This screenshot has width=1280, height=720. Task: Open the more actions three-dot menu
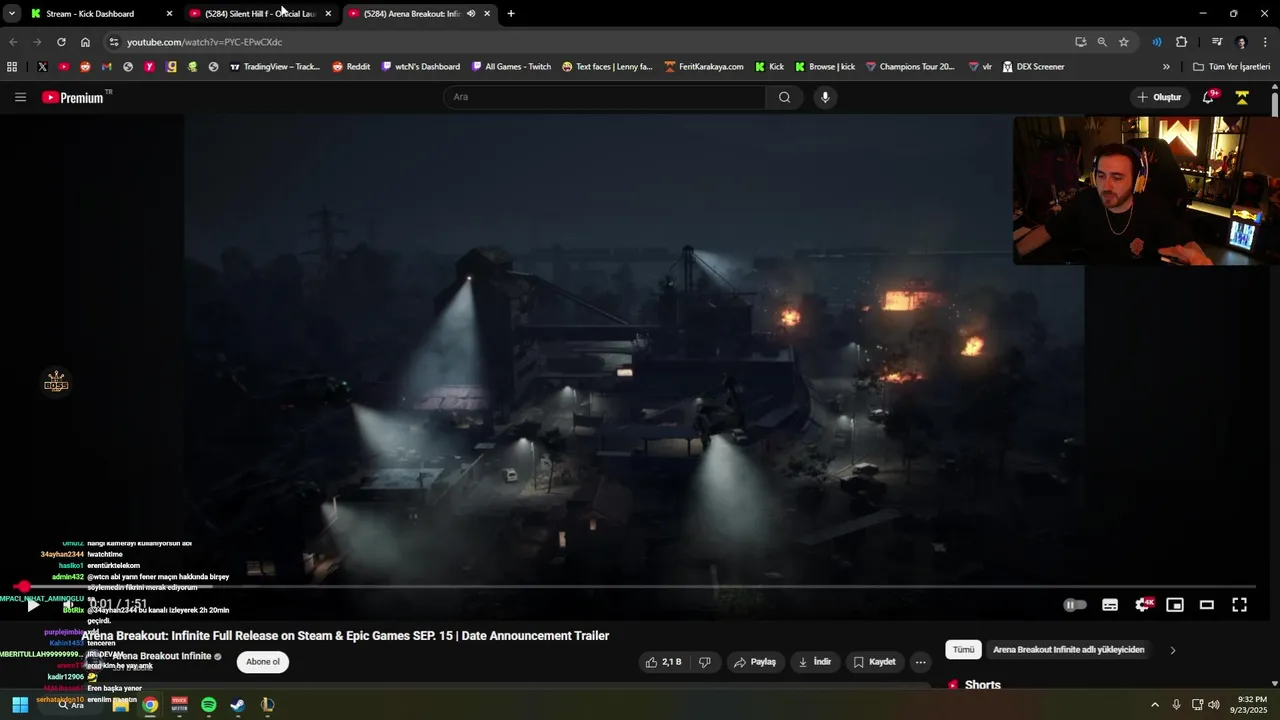(x=921, y=662)
